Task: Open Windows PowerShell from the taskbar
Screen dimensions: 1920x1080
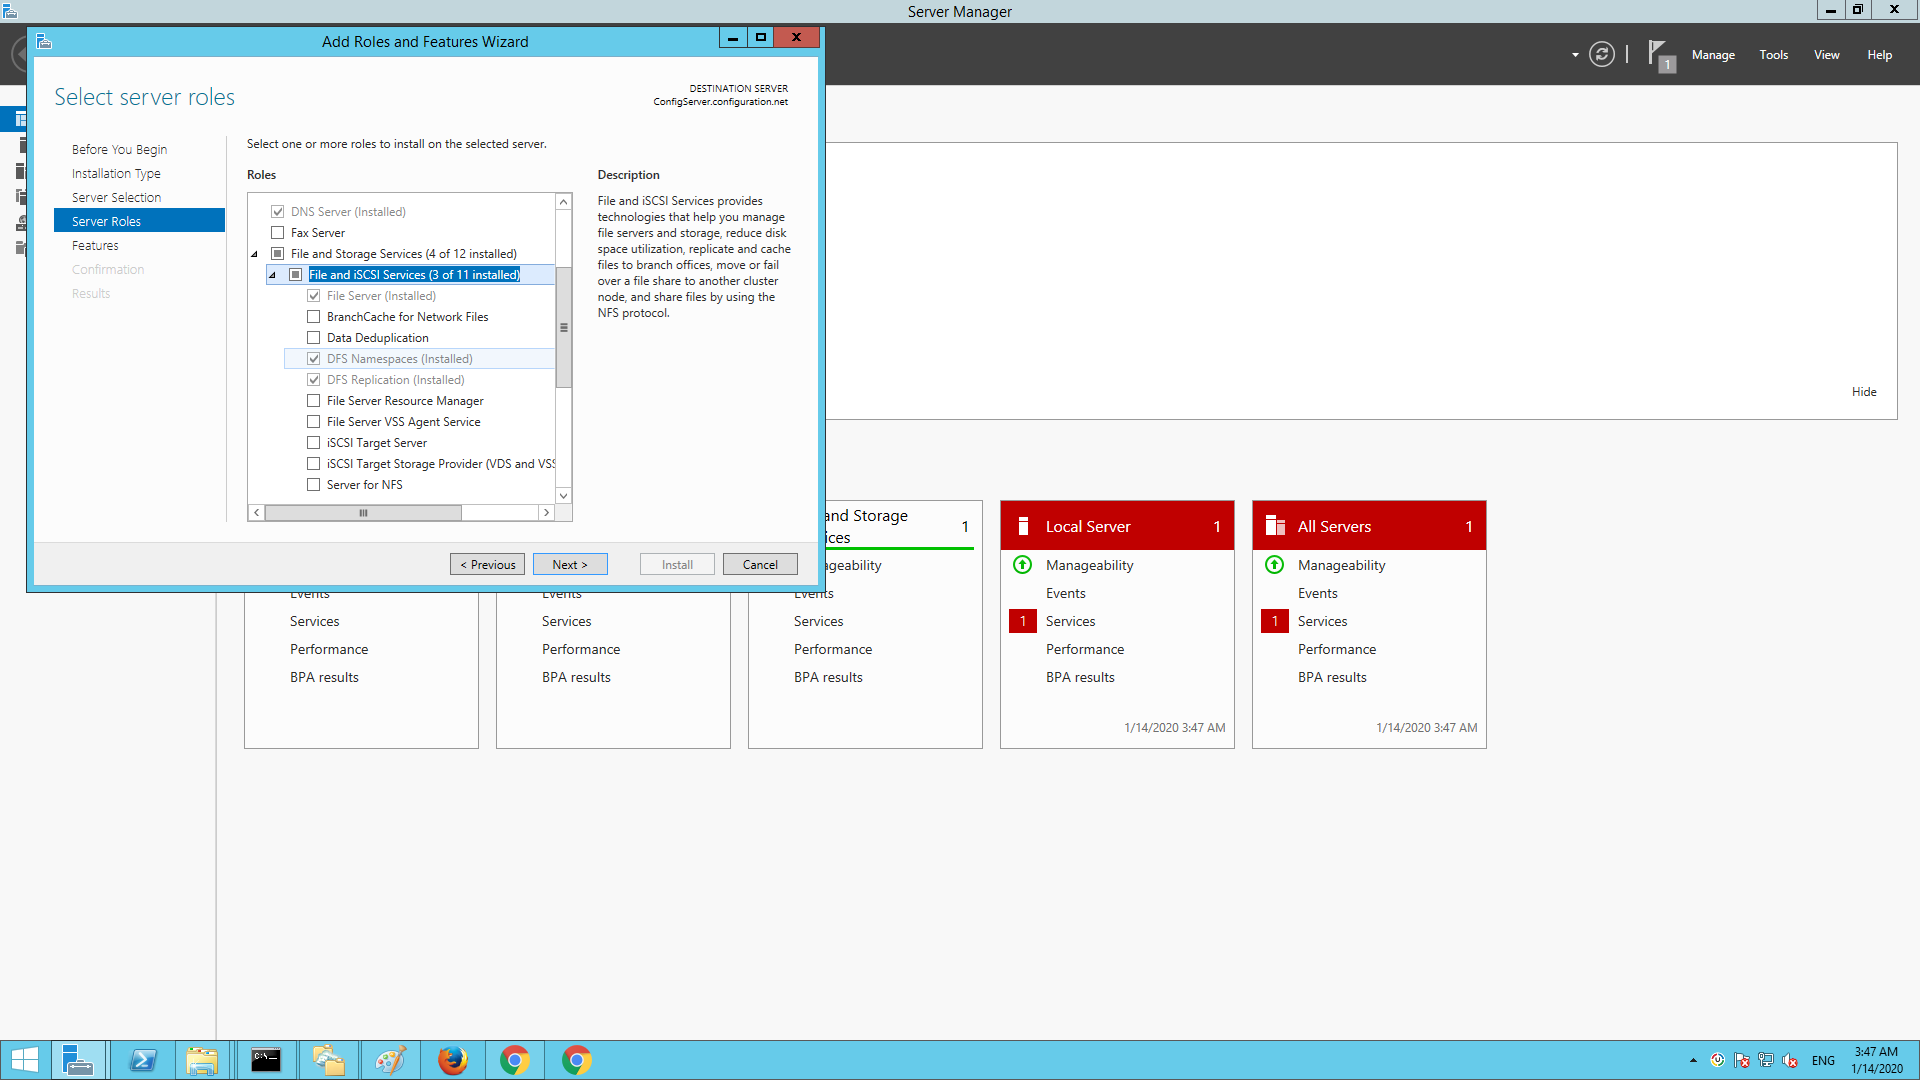Action: [143, 1059]
